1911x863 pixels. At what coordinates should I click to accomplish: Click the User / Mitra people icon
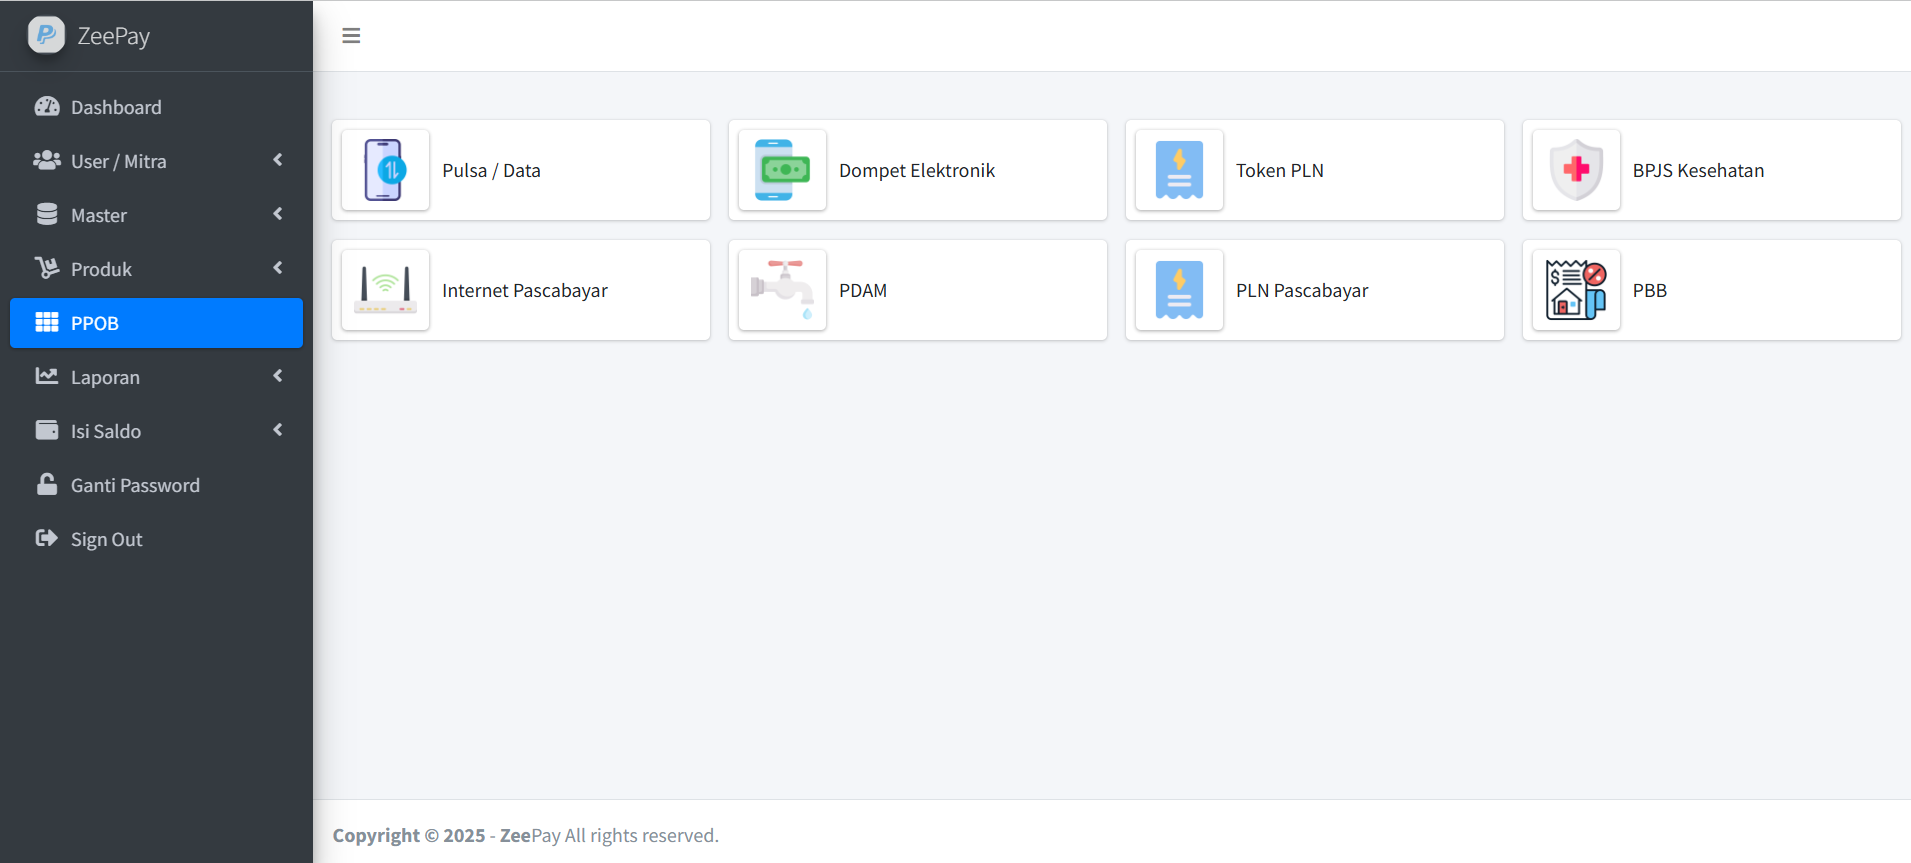pyautogui.click(x=47, y=161)
